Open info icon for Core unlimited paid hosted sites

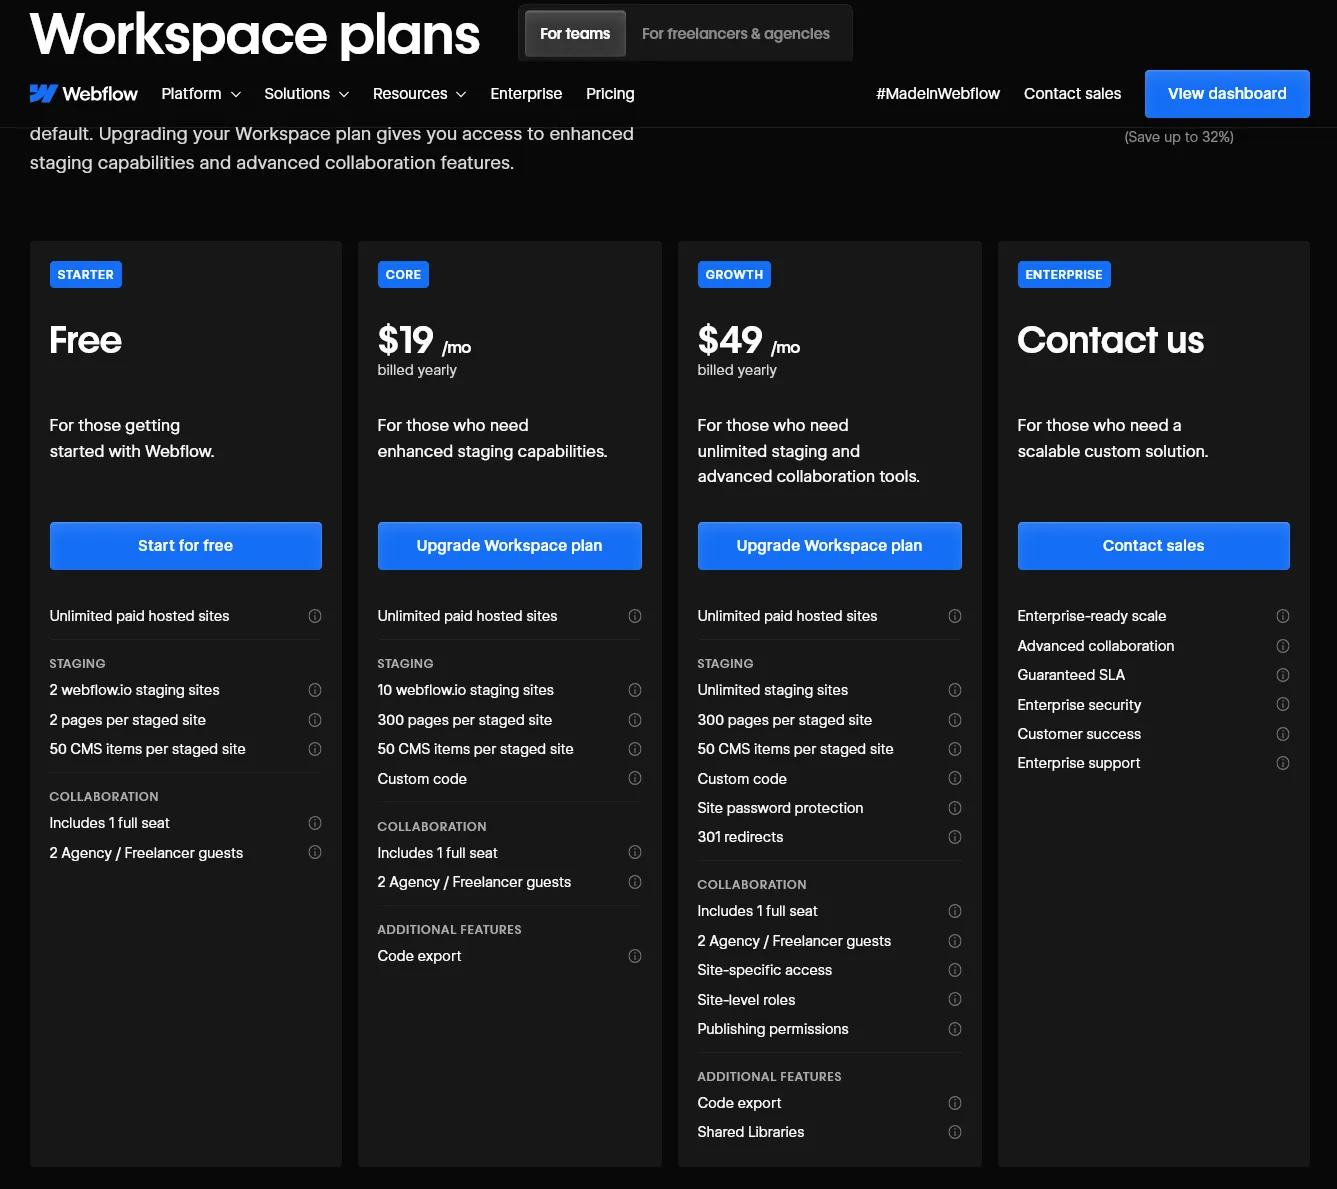(x=635, y=616)
